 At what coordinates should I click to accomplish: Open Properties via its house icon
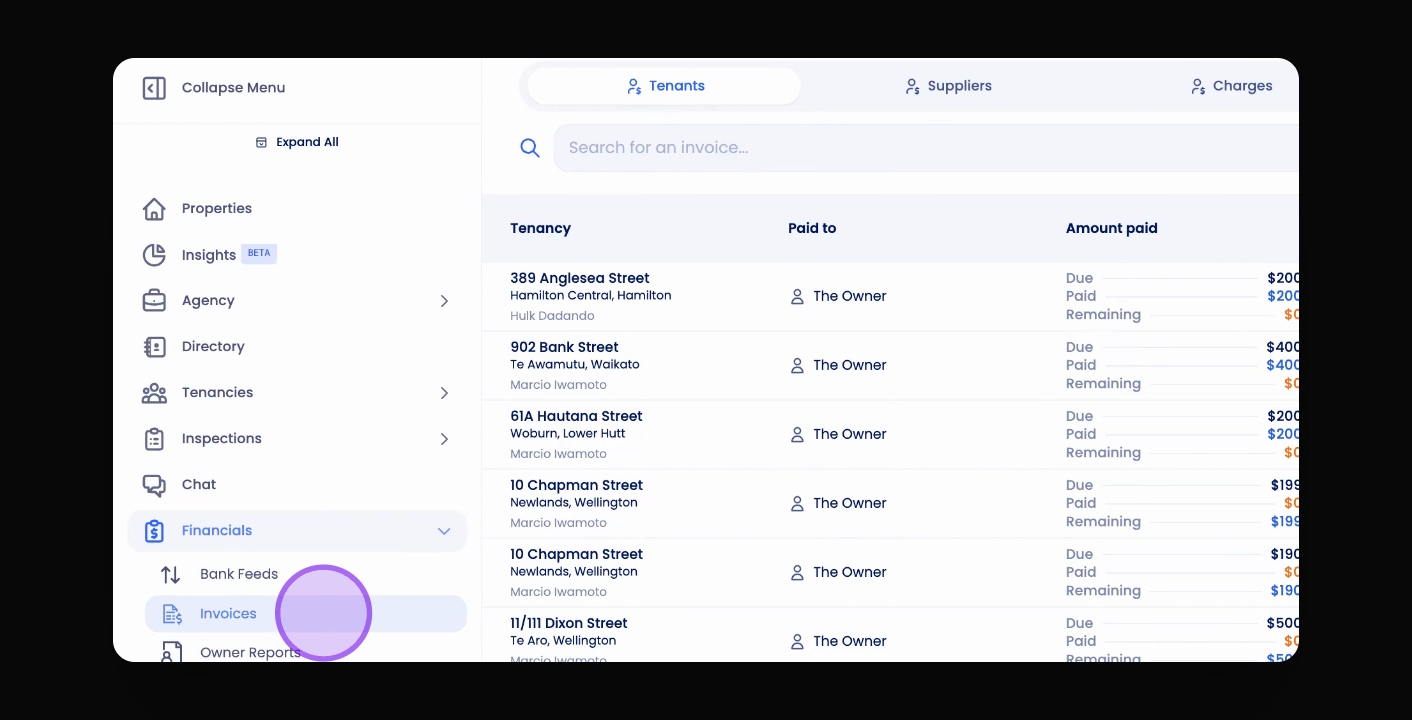click(154, 209)
